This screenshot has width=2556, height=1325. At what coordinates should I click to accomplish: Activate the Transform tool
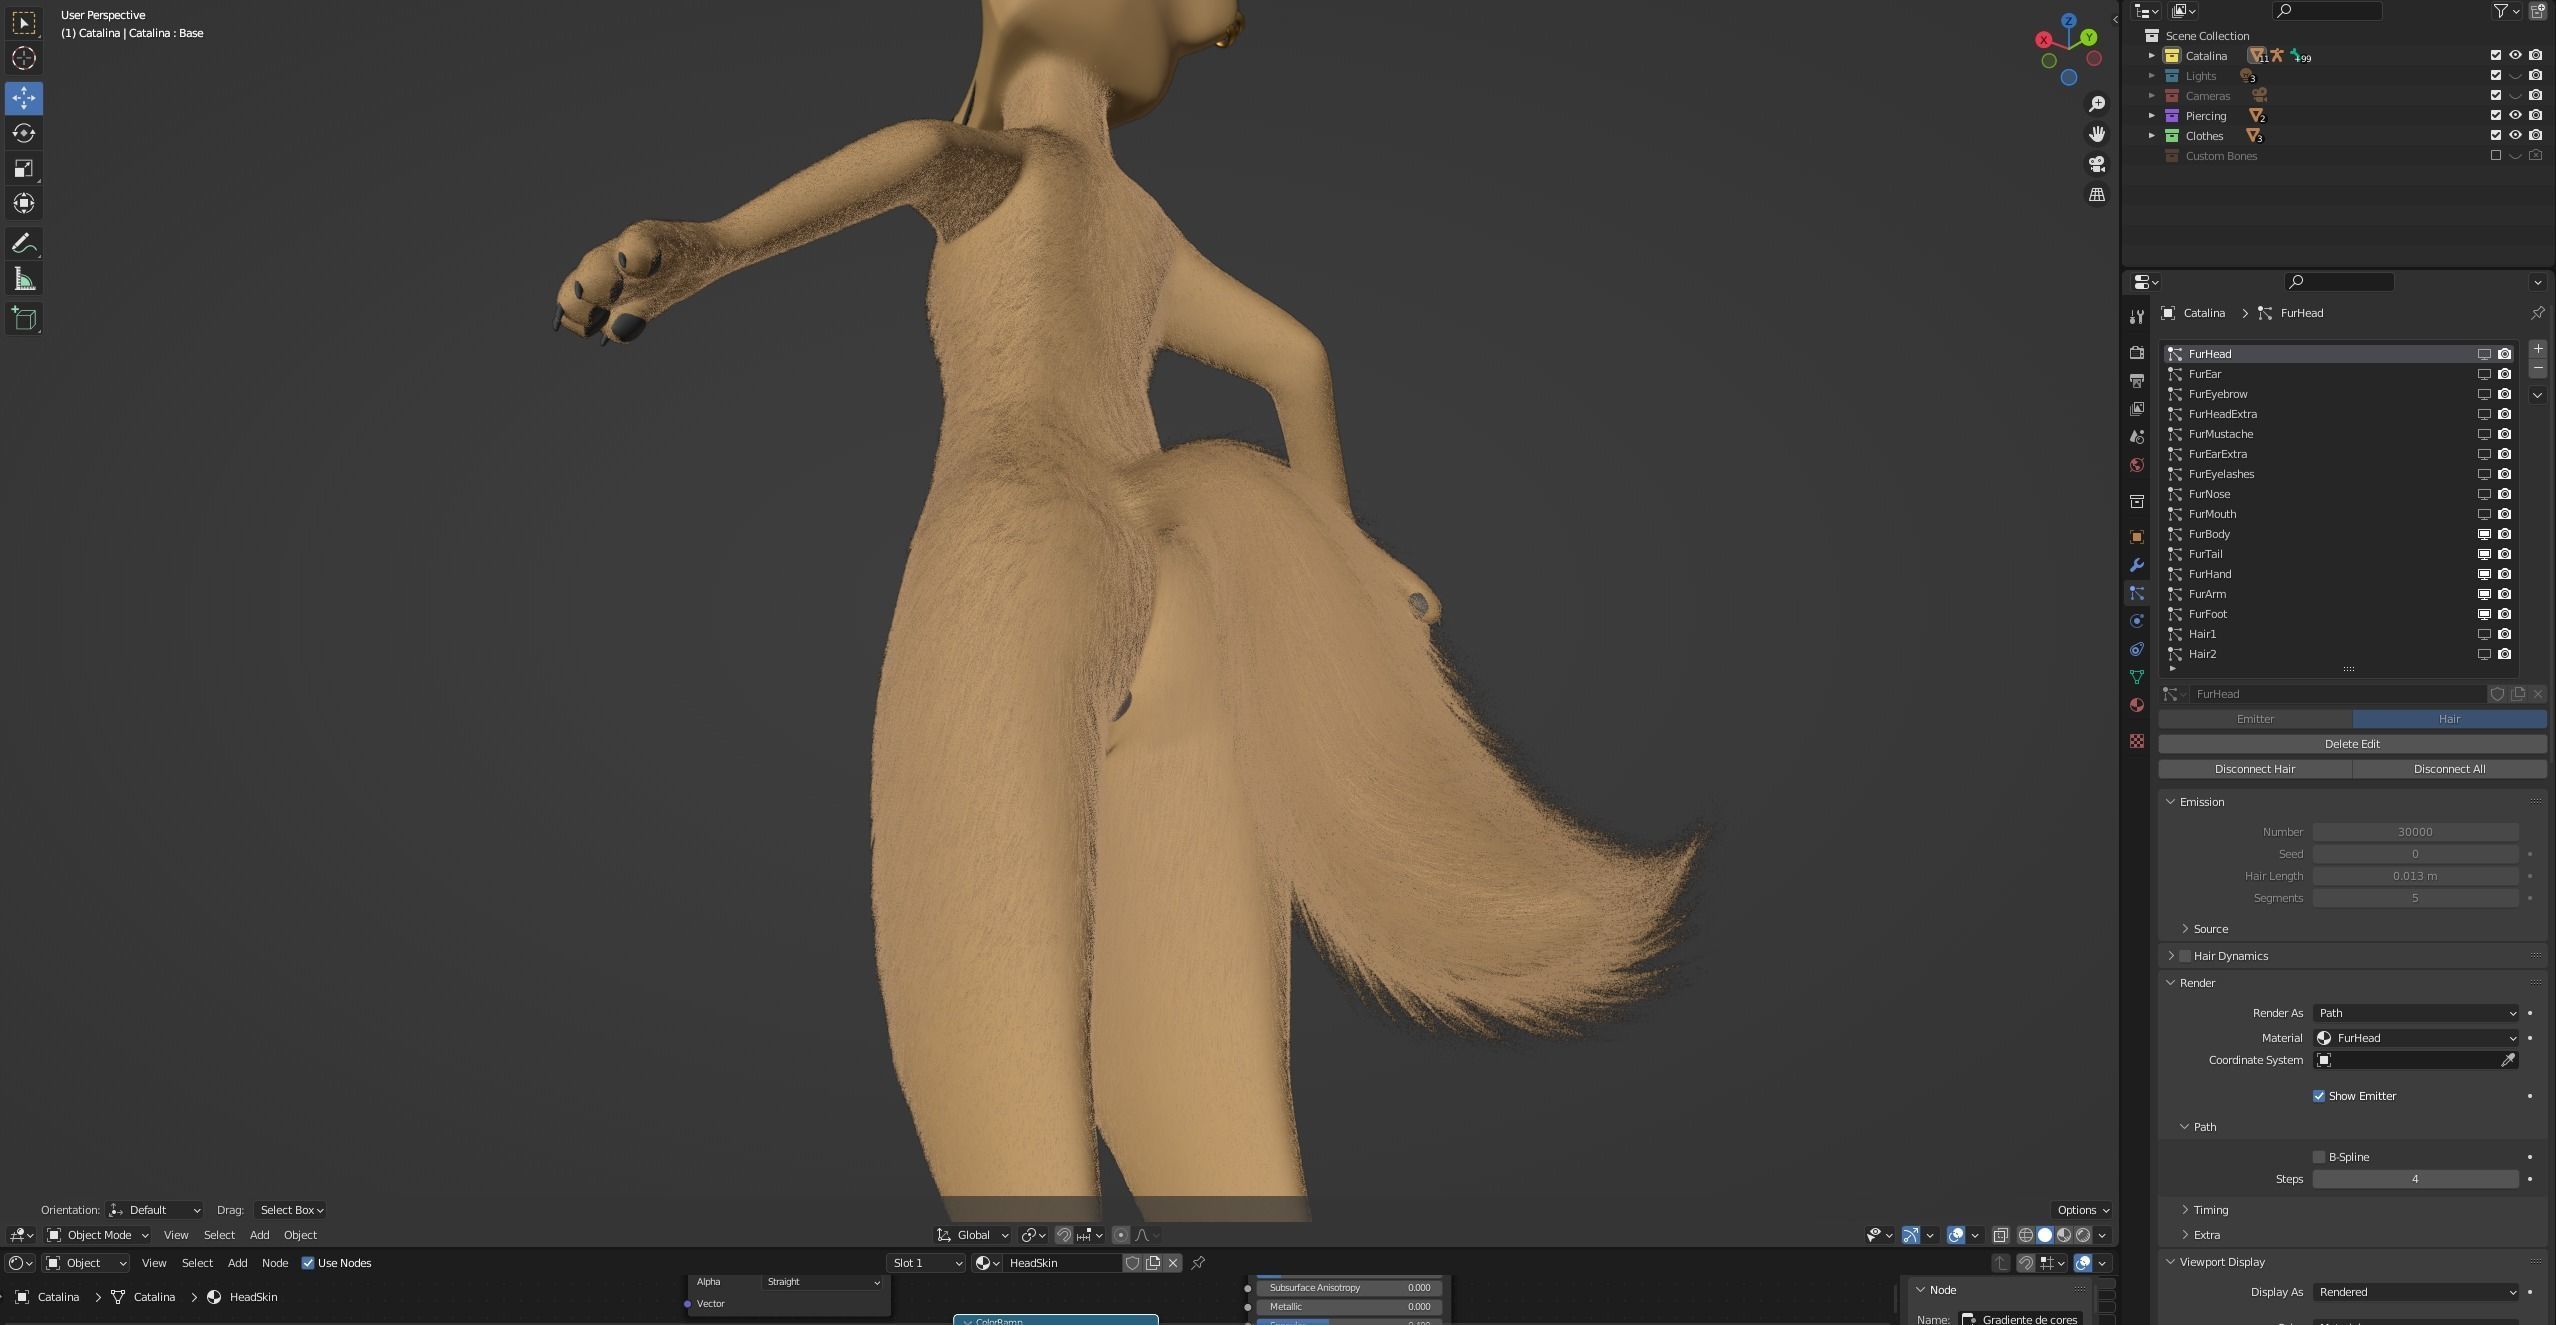point(24,203)
